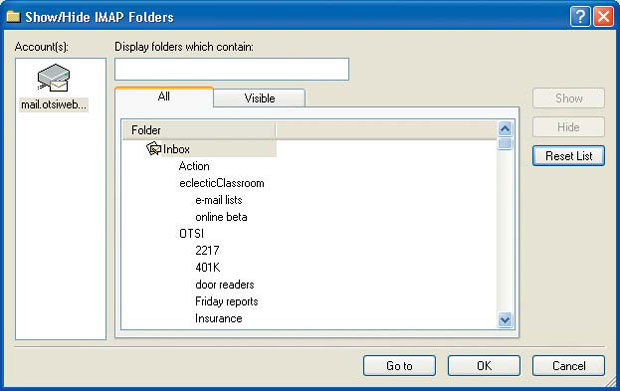Click the scrollbar down arrow
The height and width of the screenshot is (391, 620).
coord(505,319)
